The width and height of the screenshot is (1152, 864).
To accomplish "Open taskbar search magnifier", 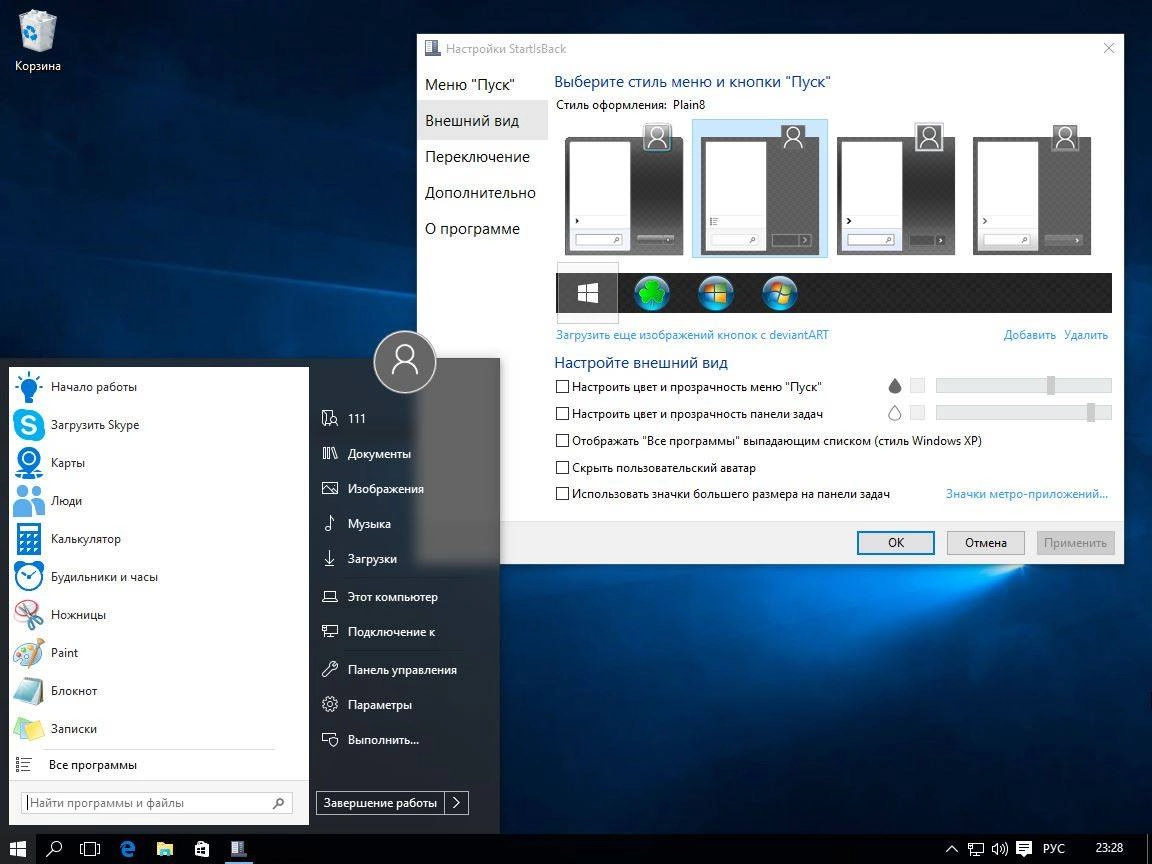I will click(54, 849).
